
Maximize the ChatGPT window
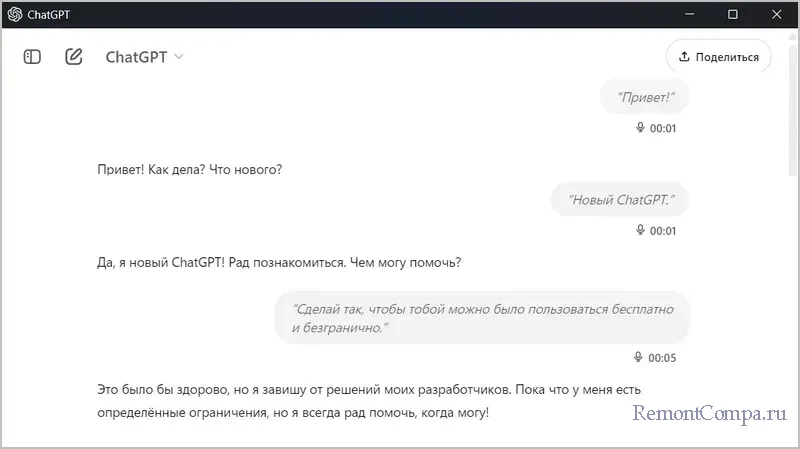click(x=733, y=14)
